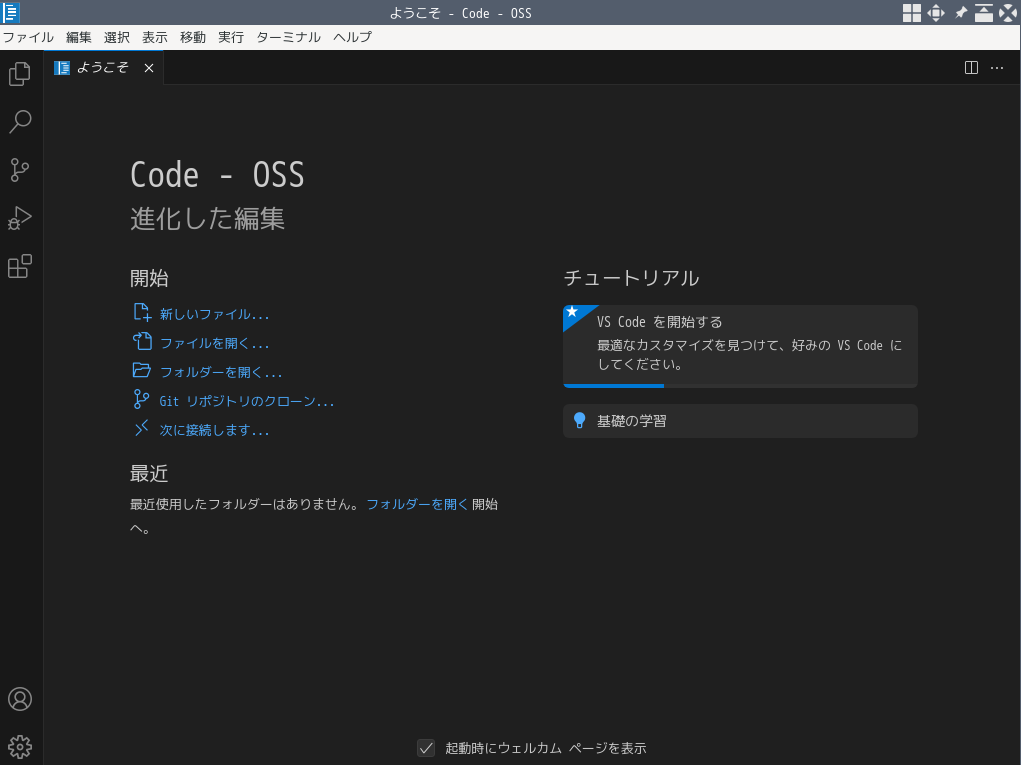The width and height of the screenshot is (1021, 765).
Task: Open the Accounts menu icon
Action: (x=20, y=699)
